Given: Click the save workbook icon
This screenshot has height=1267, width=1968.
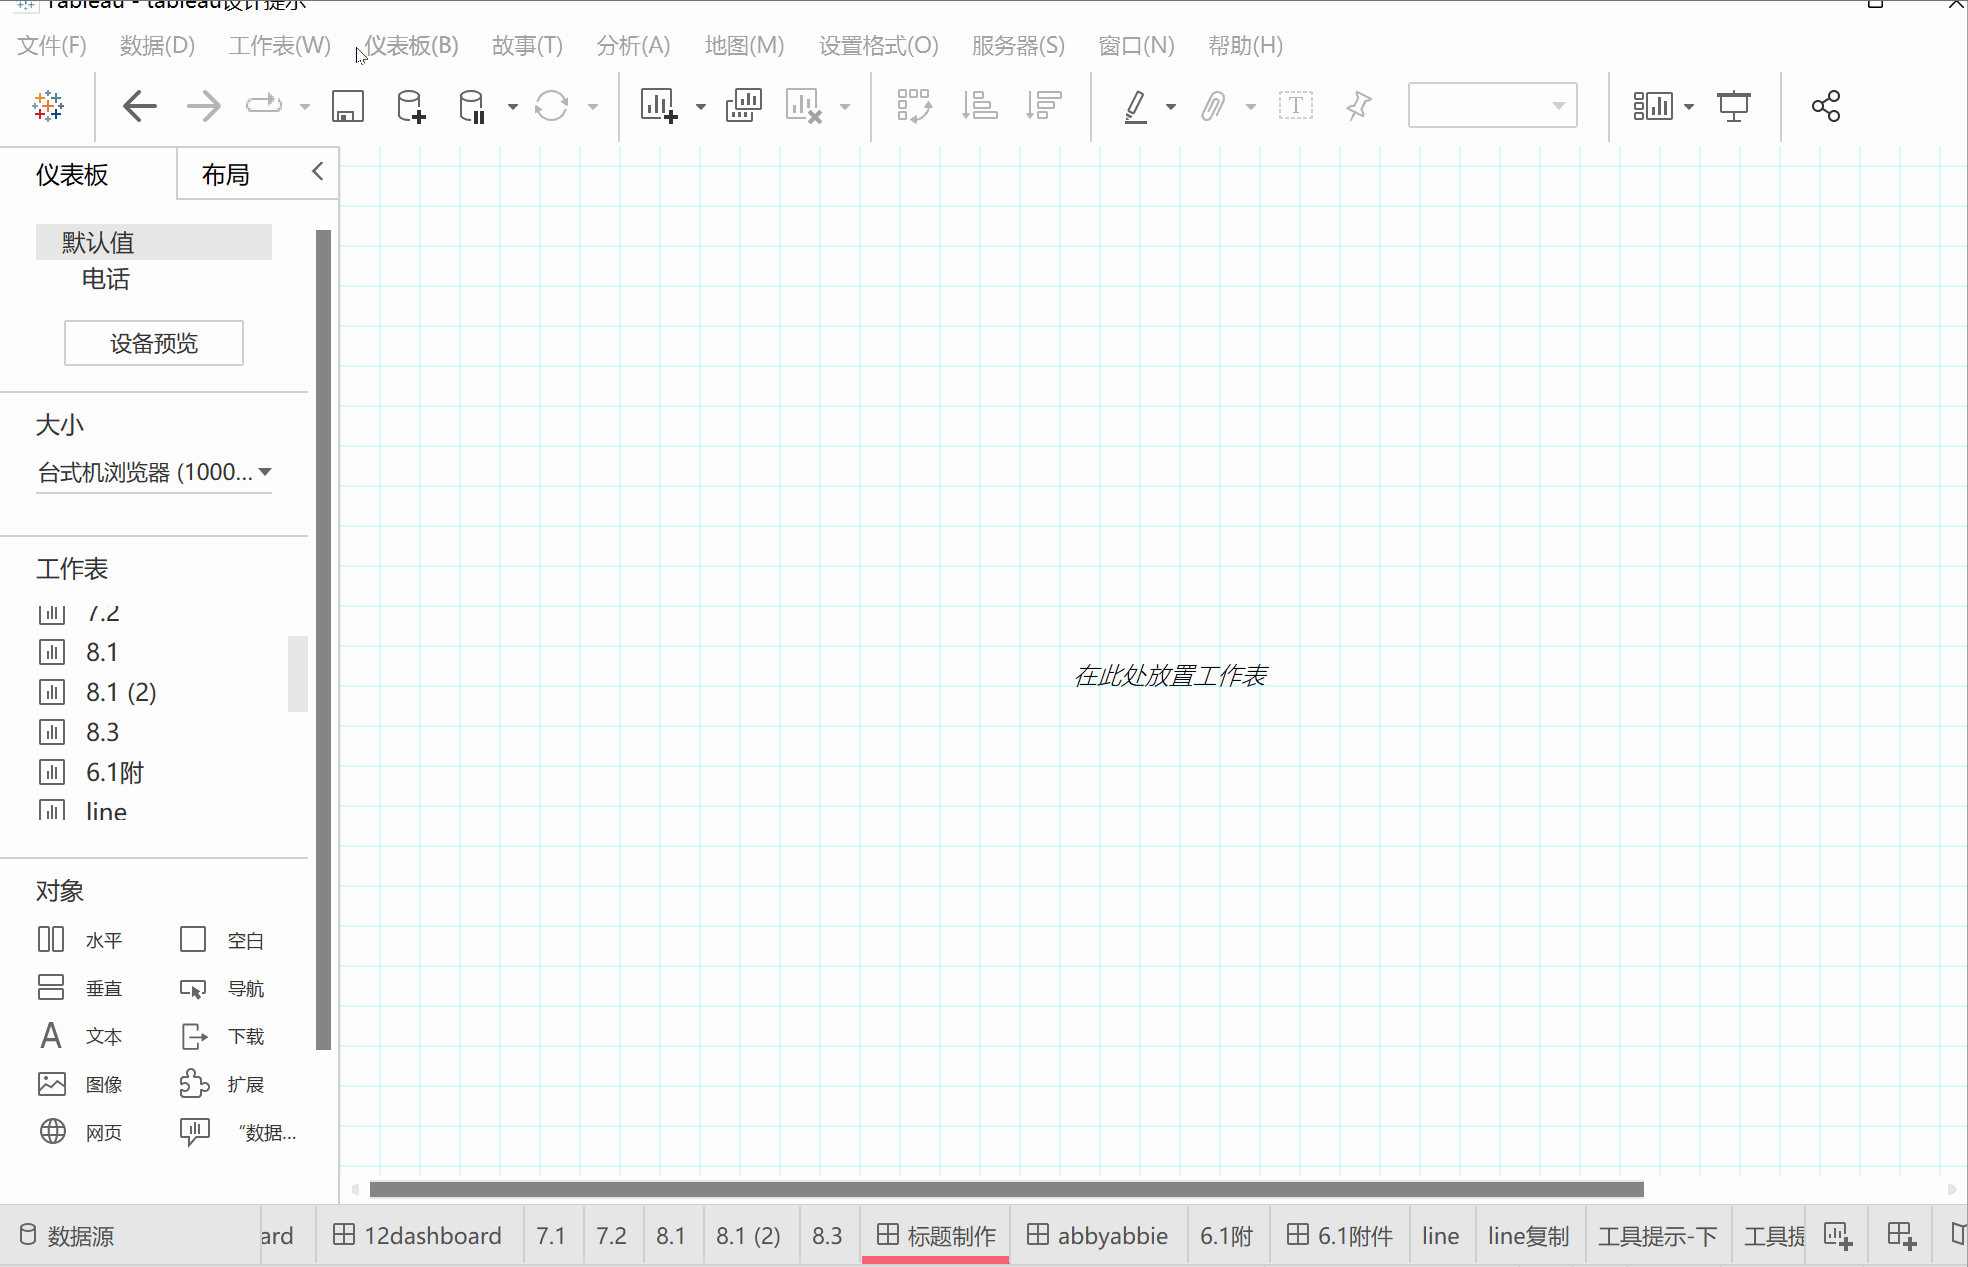Looking at the screenshot, I should pyautogui.click(x=347, y=106).
